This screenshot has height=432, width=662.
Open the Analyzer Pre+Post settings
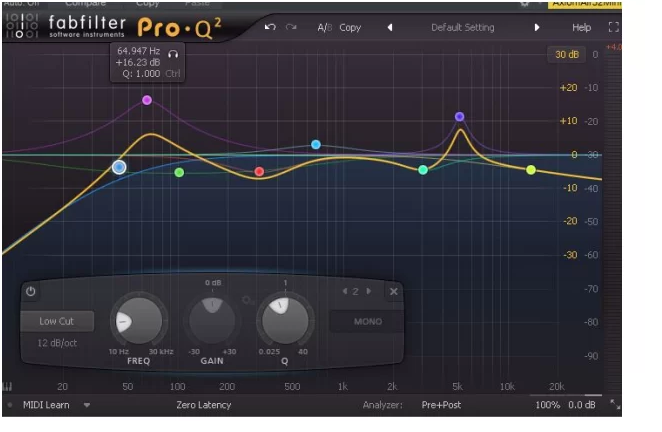[x=441, y=405]
